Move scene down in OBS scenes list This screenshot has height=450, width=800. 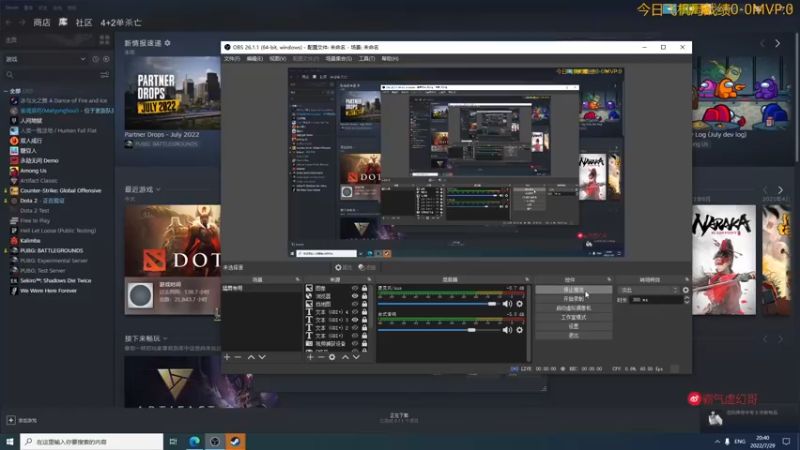pos(262,357)
